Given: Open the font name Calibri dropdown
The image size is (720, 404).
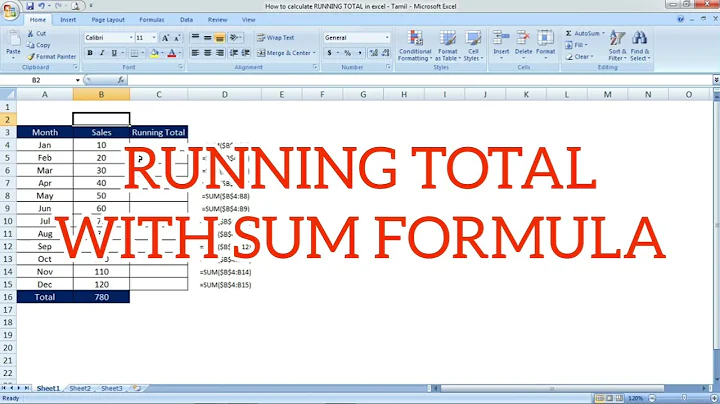Looking at the screenshot, I should [131, 38].
